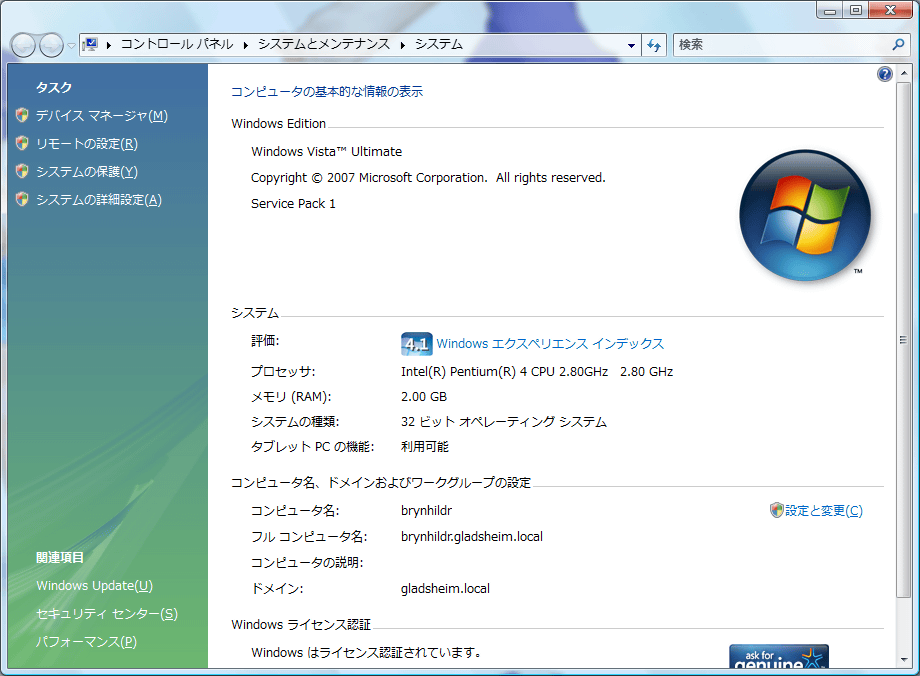Click the refresh icon beside the address bar

[654, 45]
